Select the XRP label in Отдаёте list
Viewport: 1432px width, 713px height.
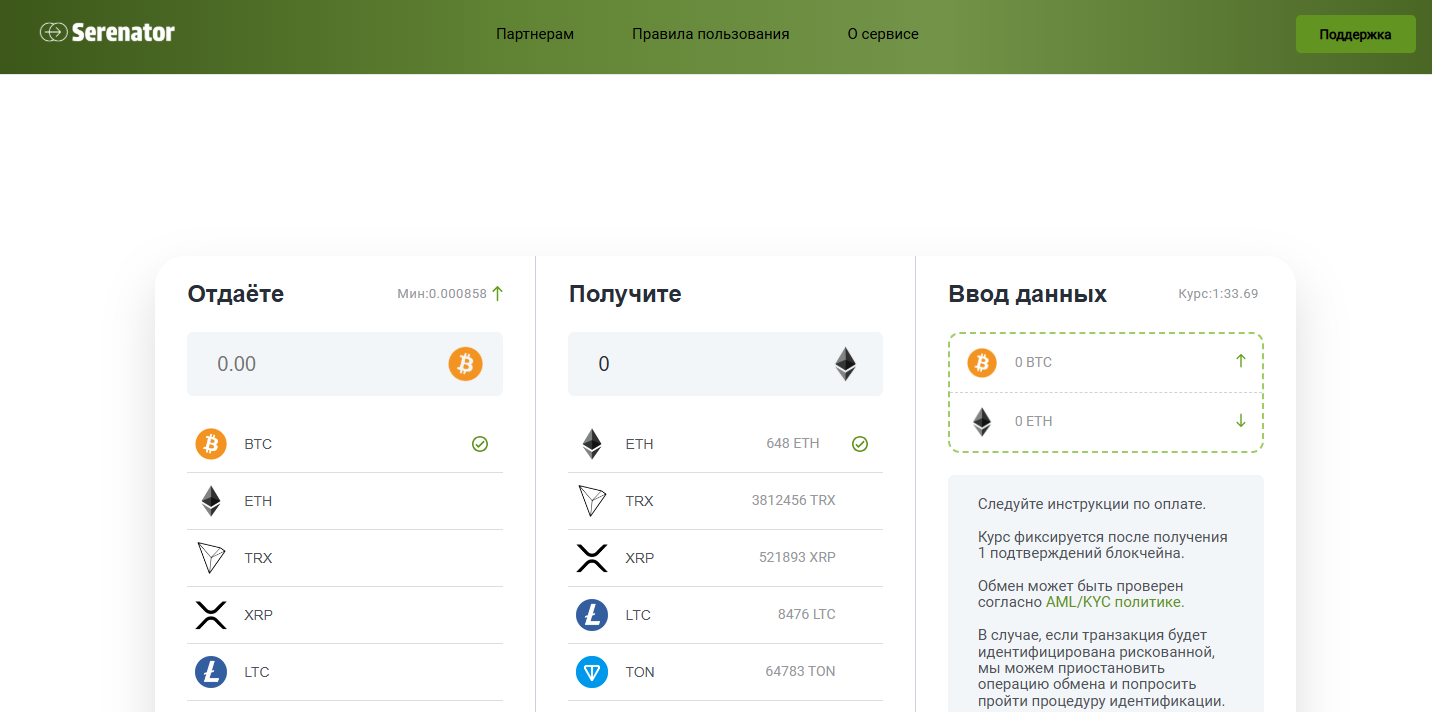258,615
